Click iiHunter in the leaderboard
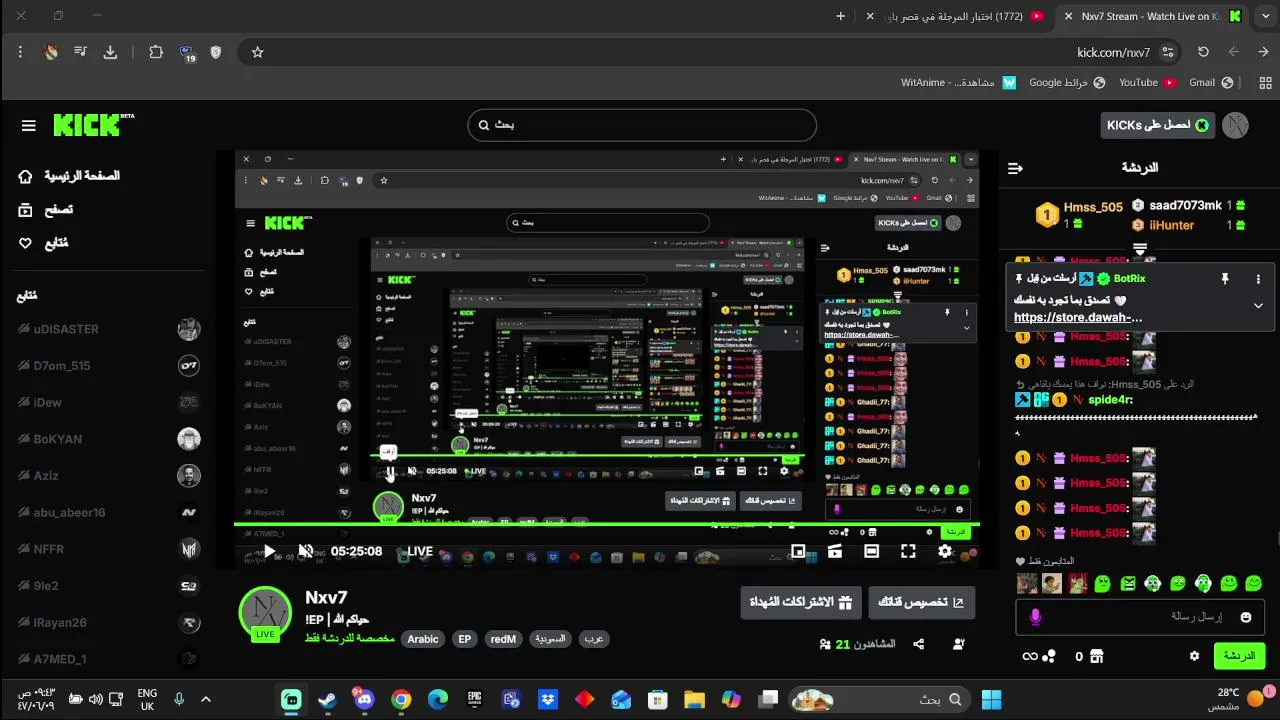This screenshot has width=1280, height=720. (1171, 225)
